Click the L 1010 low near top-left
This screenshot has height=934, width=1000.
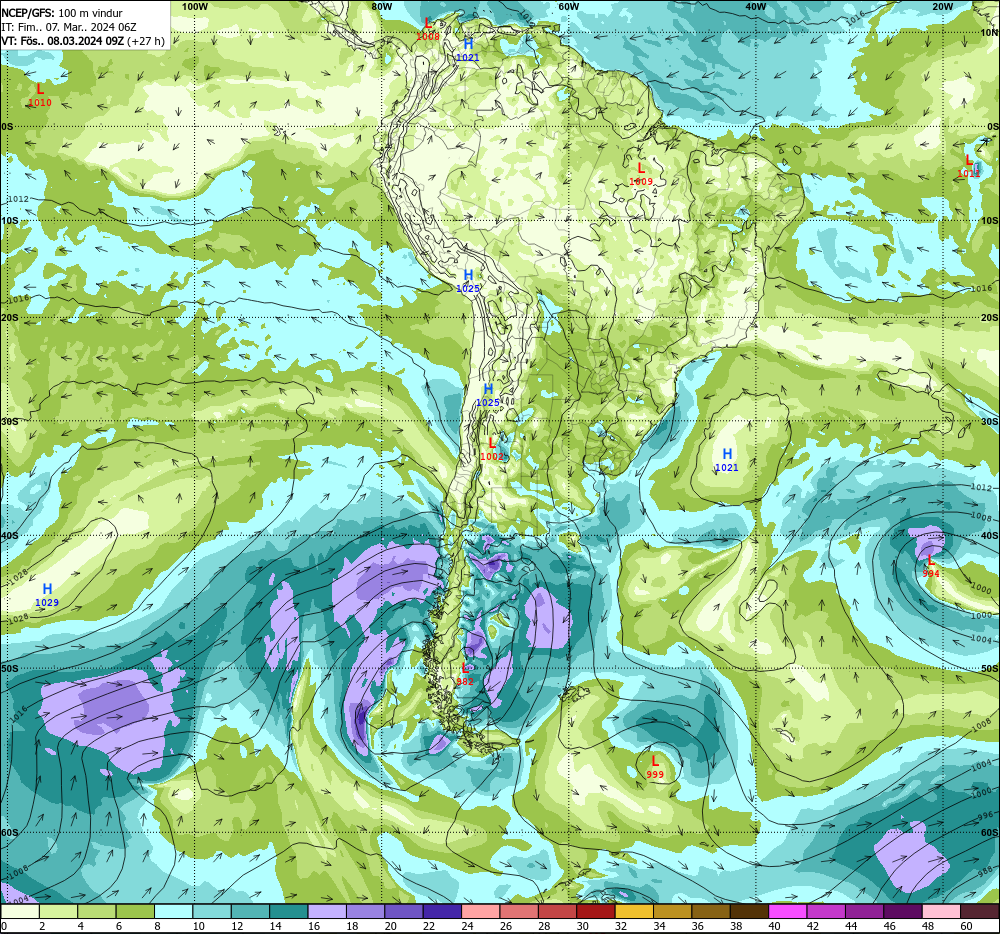coord(40,94)
